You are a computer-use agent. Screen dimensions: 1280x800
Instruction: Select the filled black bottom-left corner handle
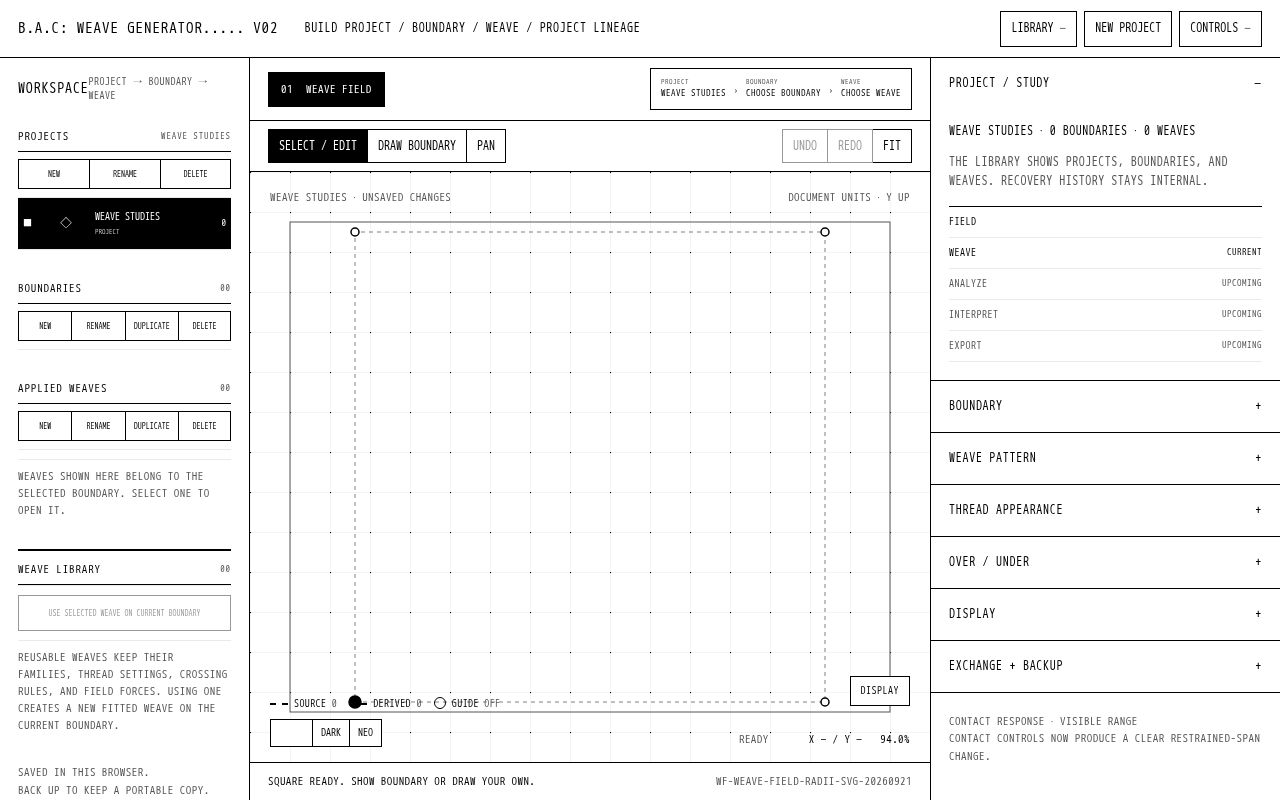(355, 702)
